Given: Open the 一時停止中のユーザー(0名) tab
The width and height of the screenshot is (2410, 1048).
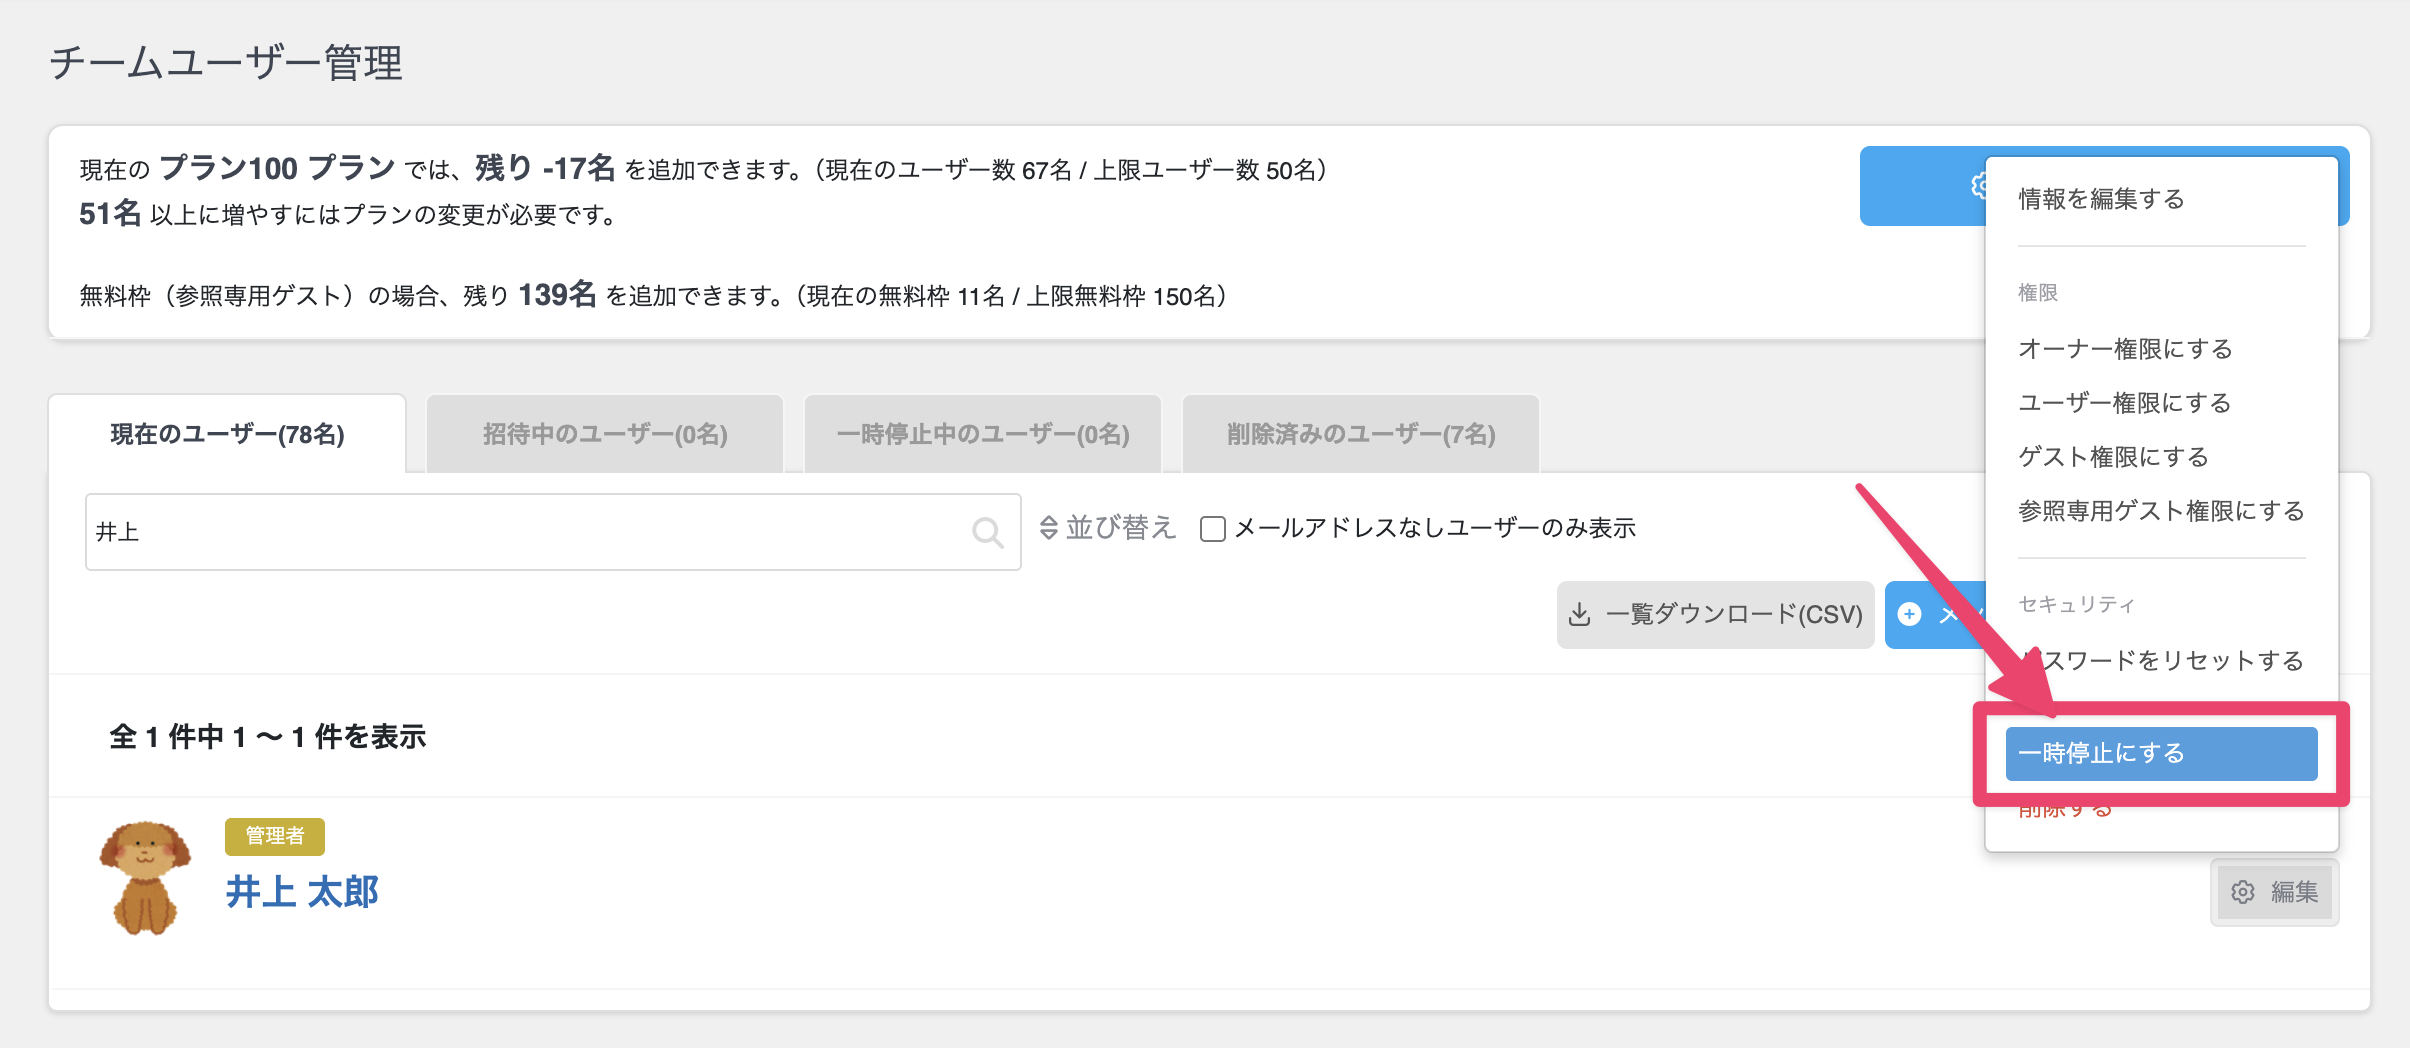Looking at the screenshot, I should click(983, 434).
